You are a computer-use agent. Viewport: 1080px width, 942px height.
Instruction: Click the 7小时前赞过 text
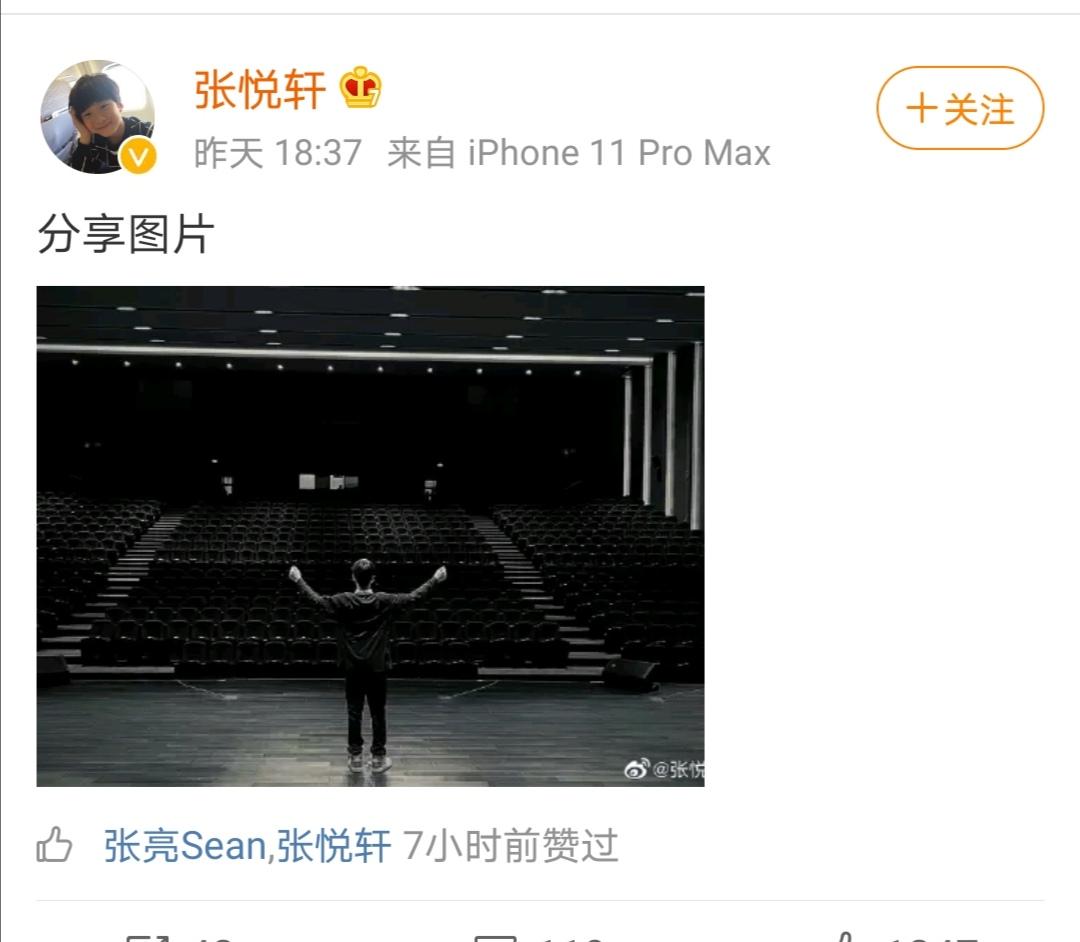510,846
